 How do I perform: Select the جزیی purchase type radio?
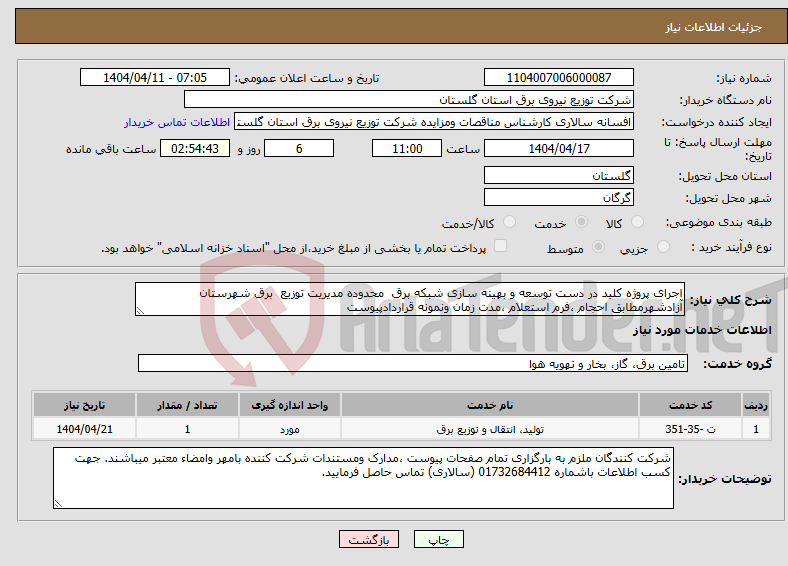click(x=663, y=246)
